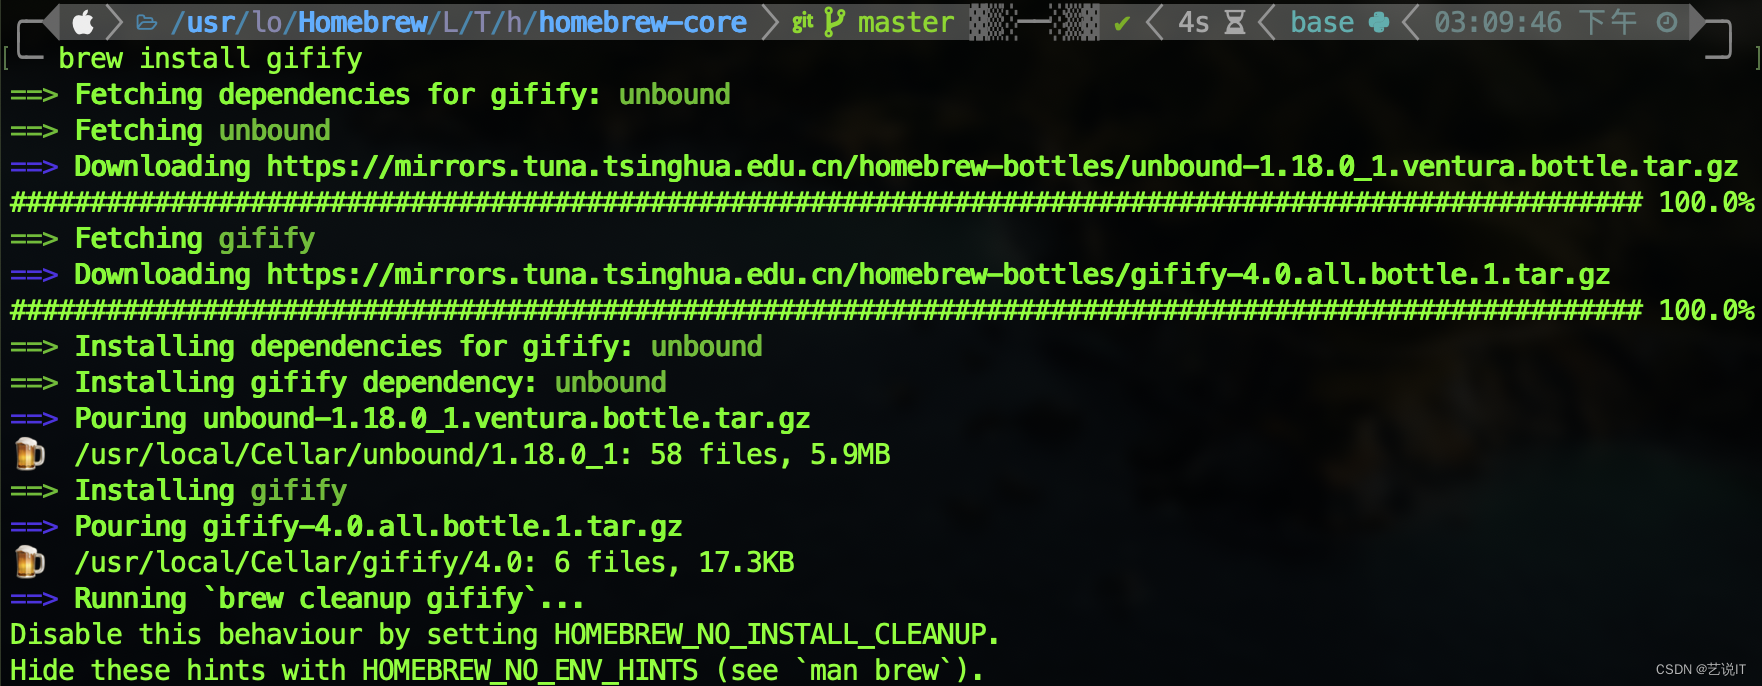Screen dimensions: 1762x686
Task: Click the 'base' environment label
Action: click(1322, 22)
